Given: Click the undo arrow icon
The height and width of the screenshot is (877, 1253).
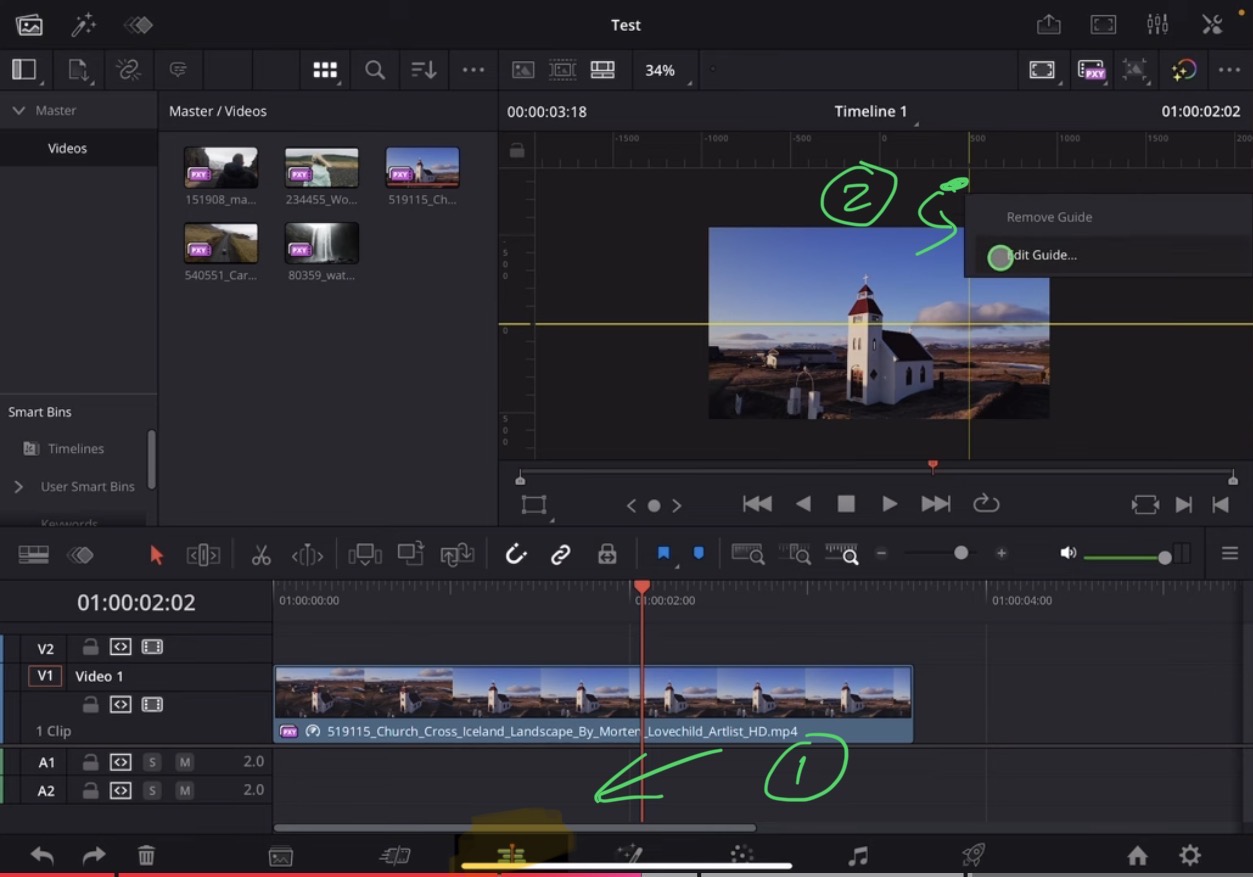Looking at the screenshot, I should [x=41, y=855].
